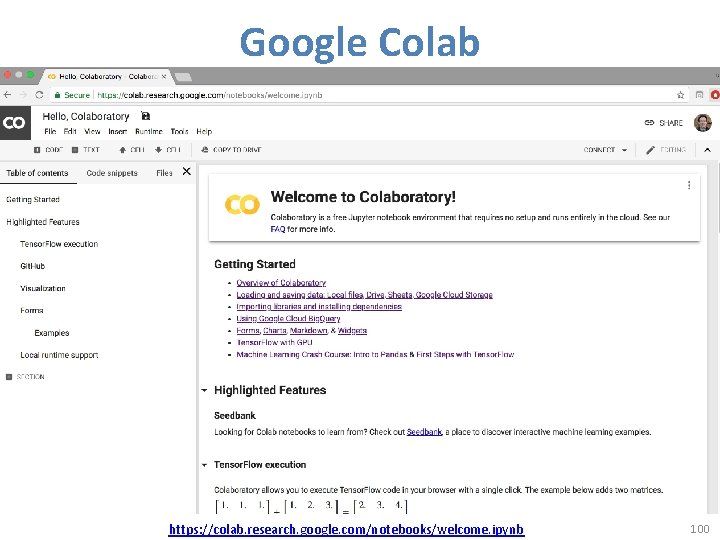Open the Insert menu

click(x=118, y=131)
